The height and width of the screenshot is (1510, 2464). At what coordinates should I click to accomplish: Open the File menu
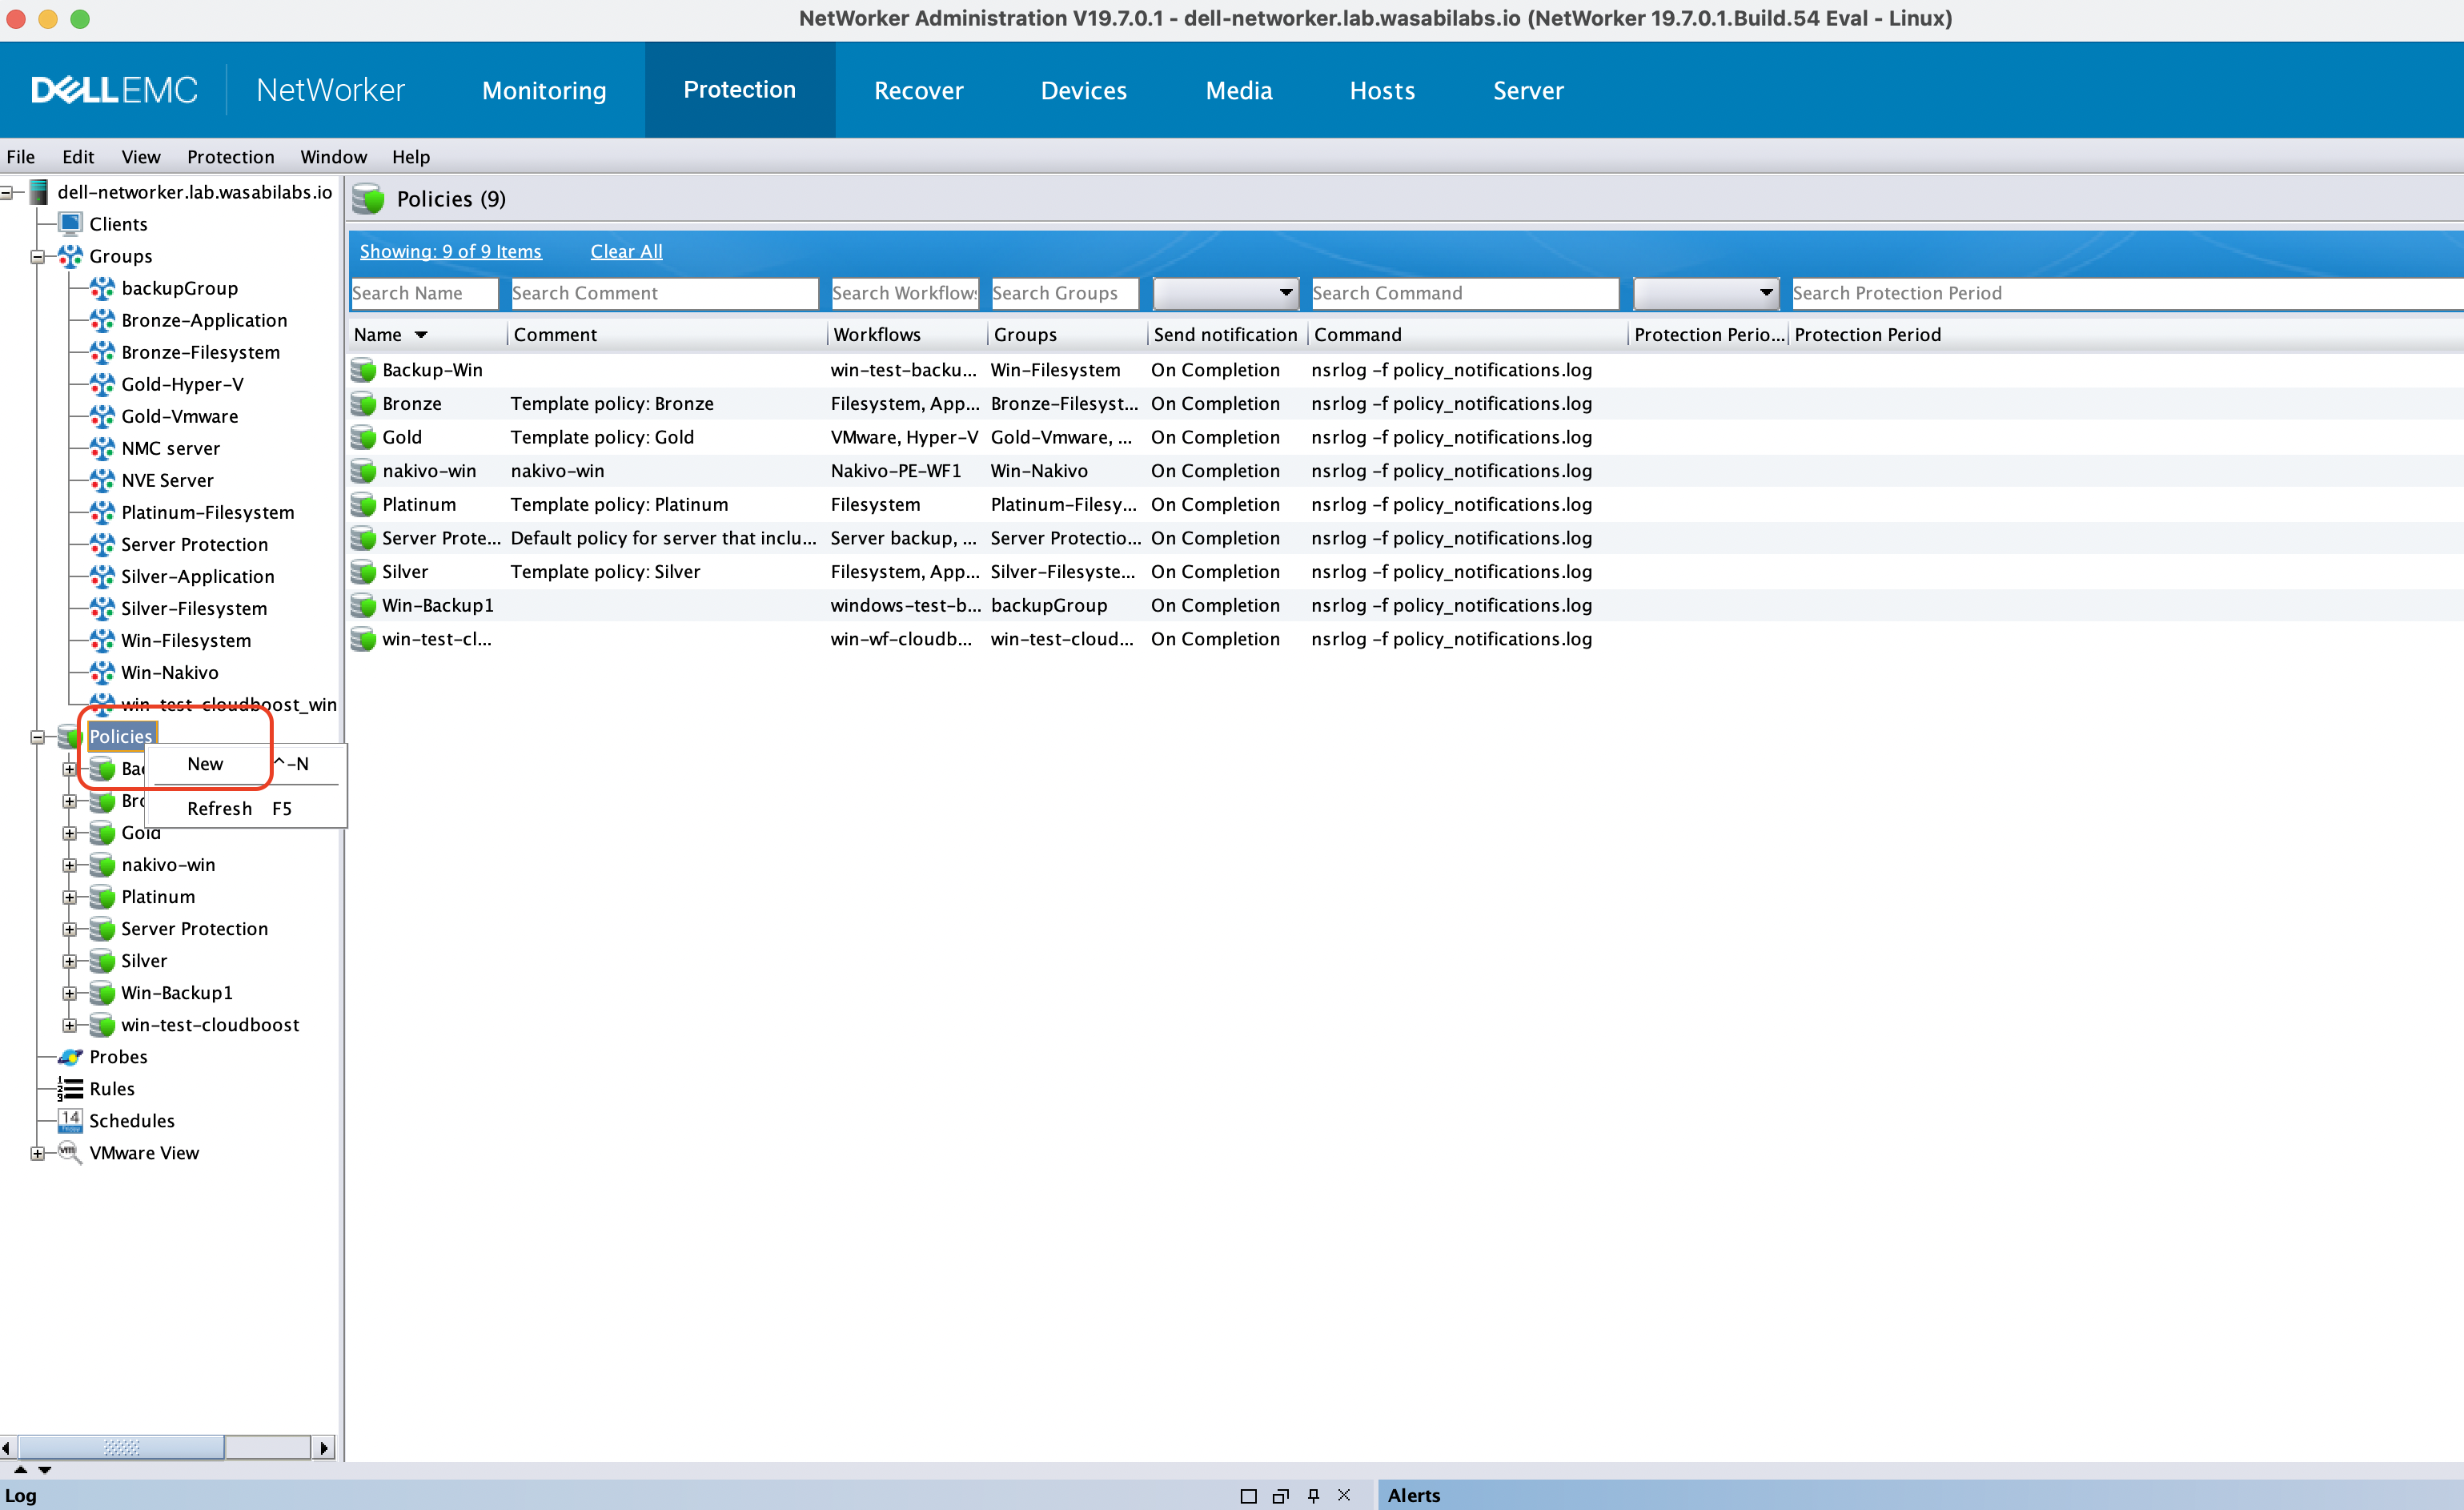tap(21, 157)
